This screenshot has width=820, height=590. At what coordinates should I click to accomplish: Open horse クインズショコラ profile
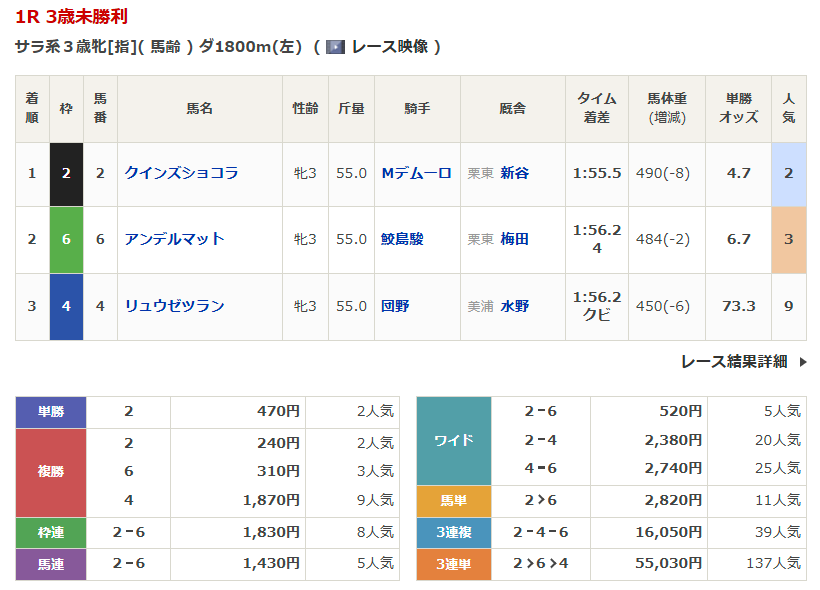(x=181, y=173)
